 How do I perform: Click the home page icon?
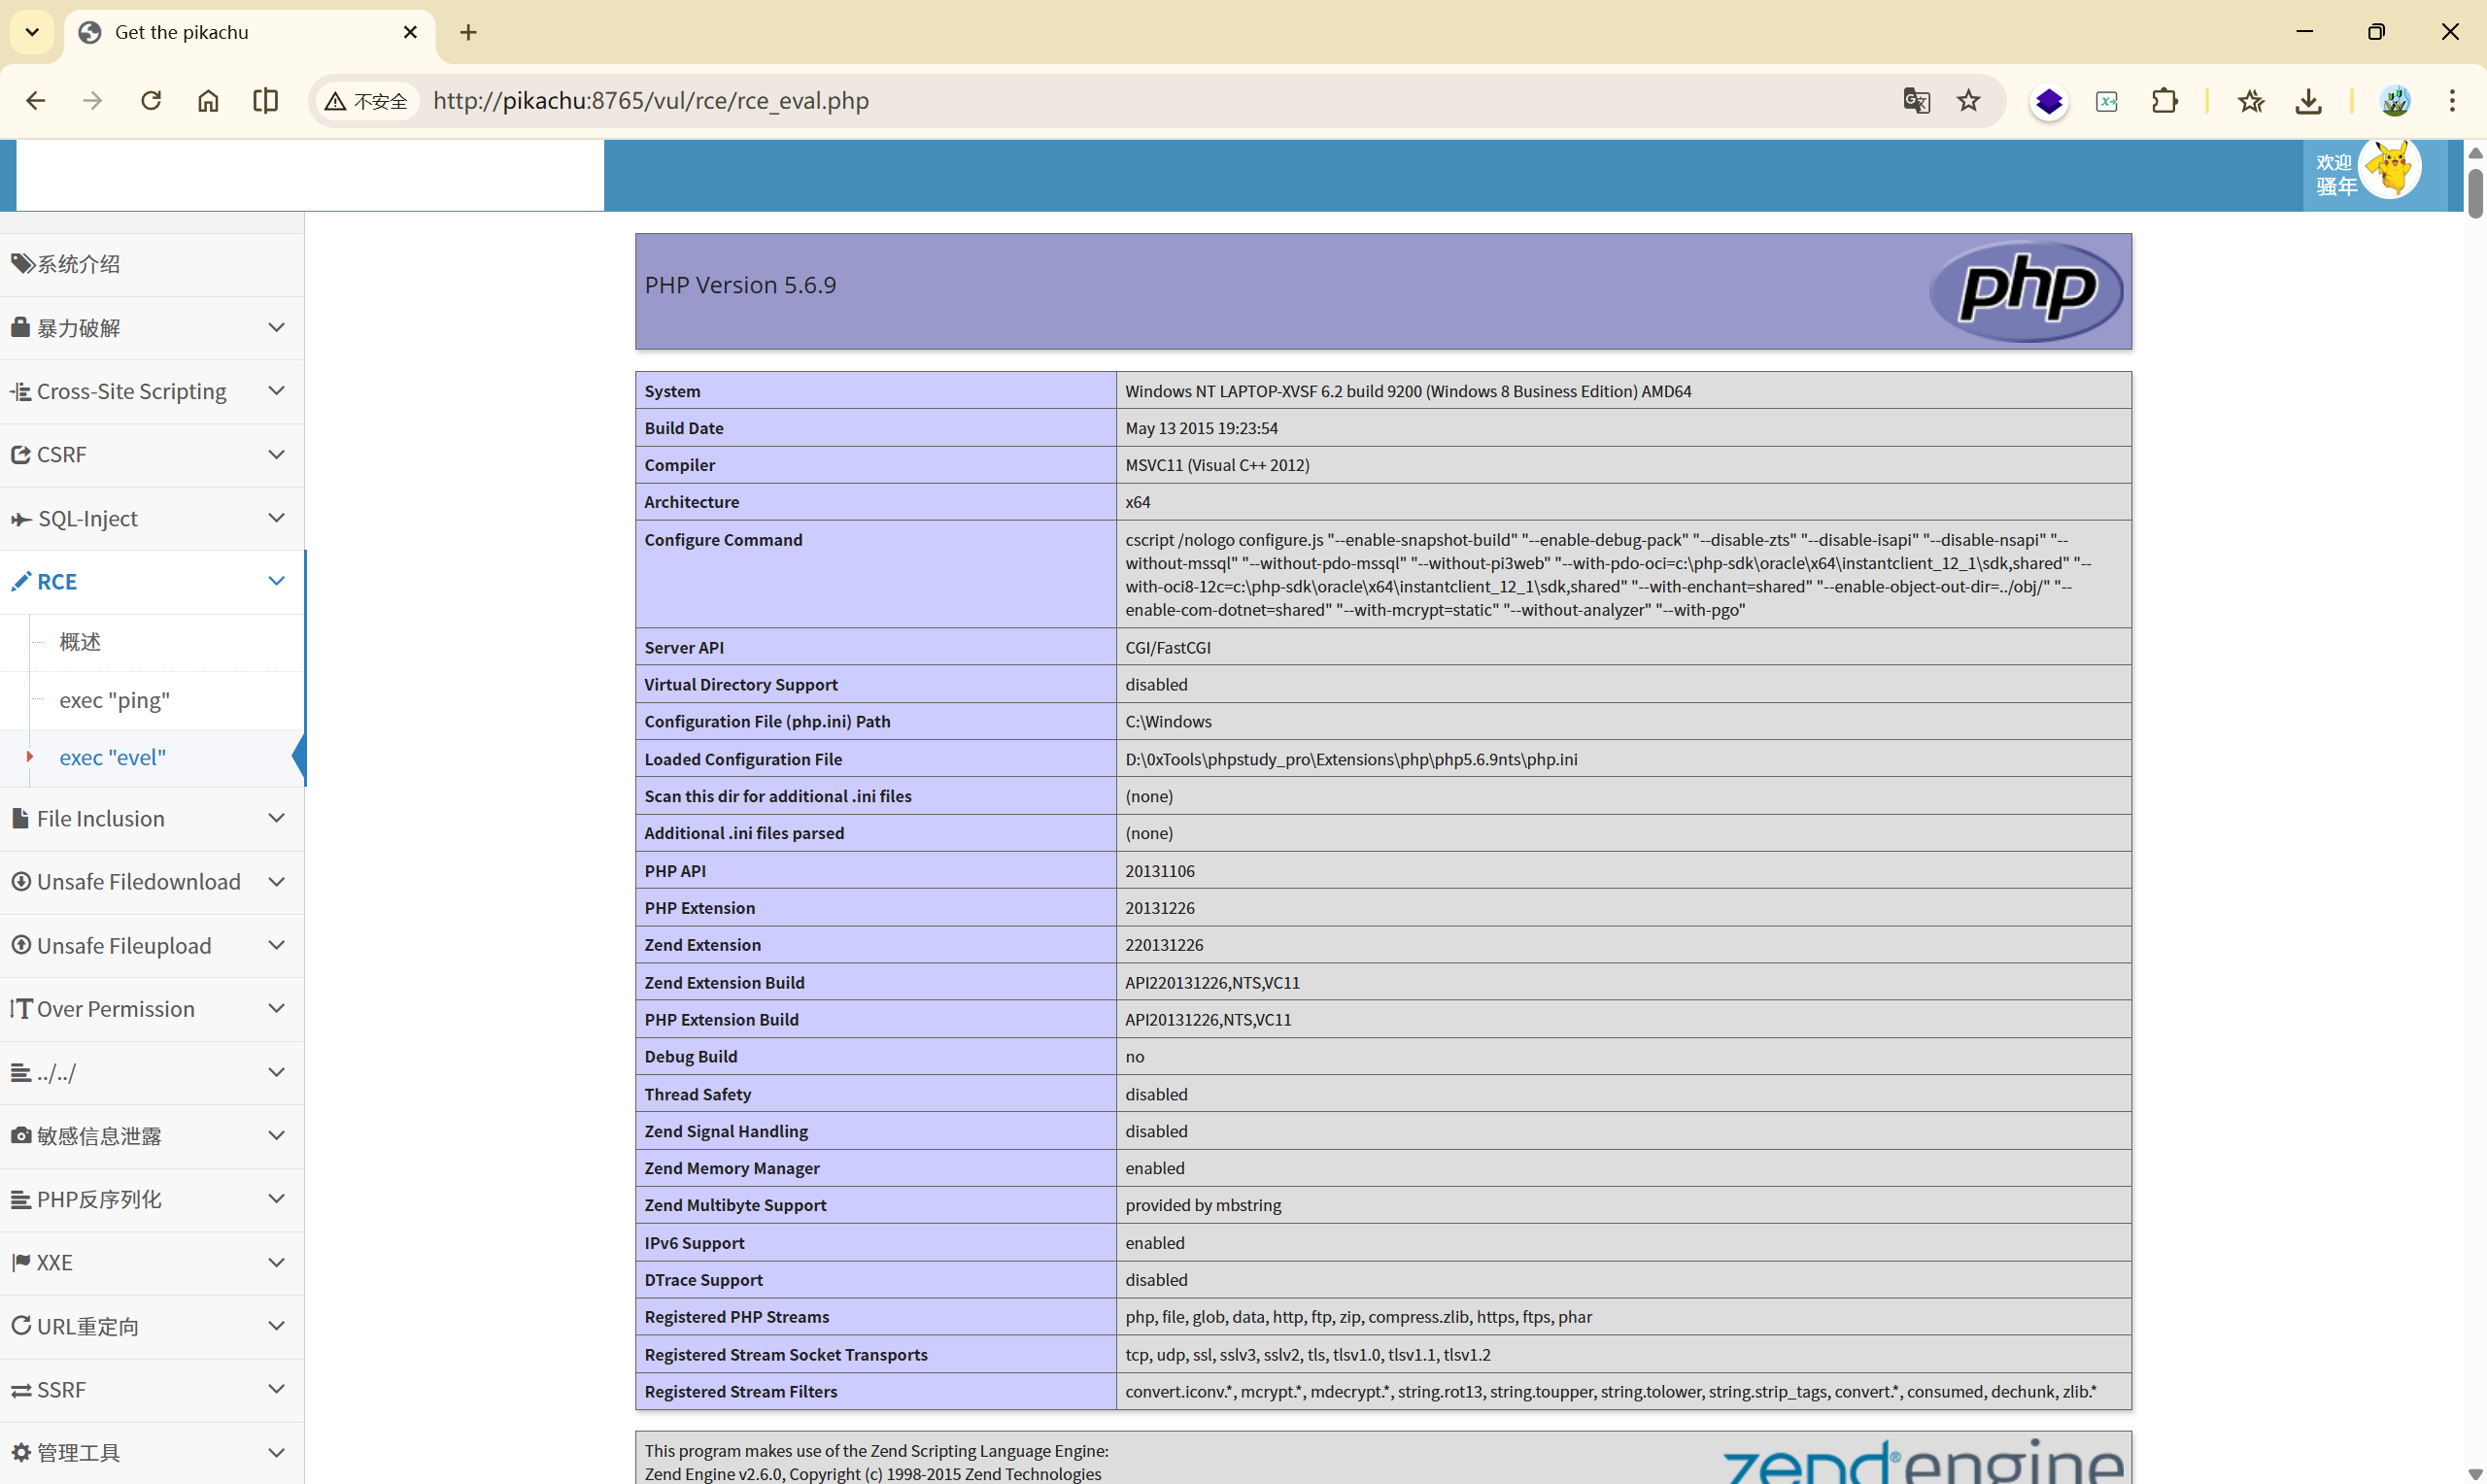click(x=208, y=101)
